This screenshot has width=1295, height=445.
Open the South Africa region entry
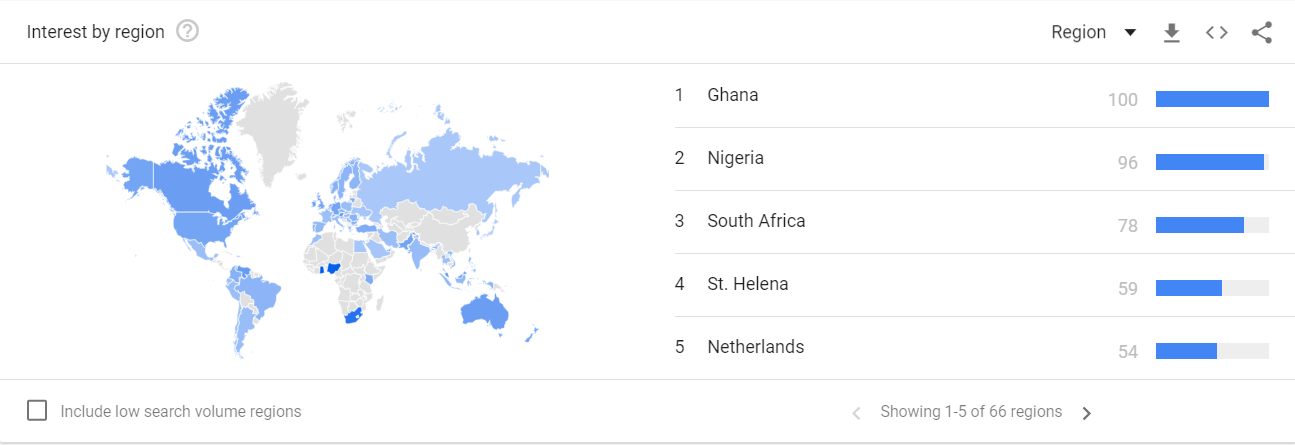755,221
